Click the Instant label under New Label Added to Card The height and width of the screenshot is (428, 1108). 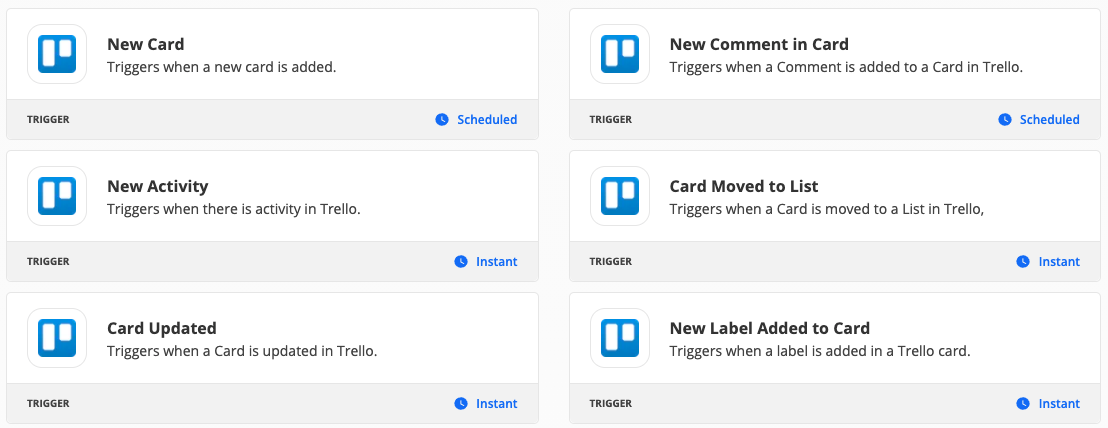[x=1059, y=404]
